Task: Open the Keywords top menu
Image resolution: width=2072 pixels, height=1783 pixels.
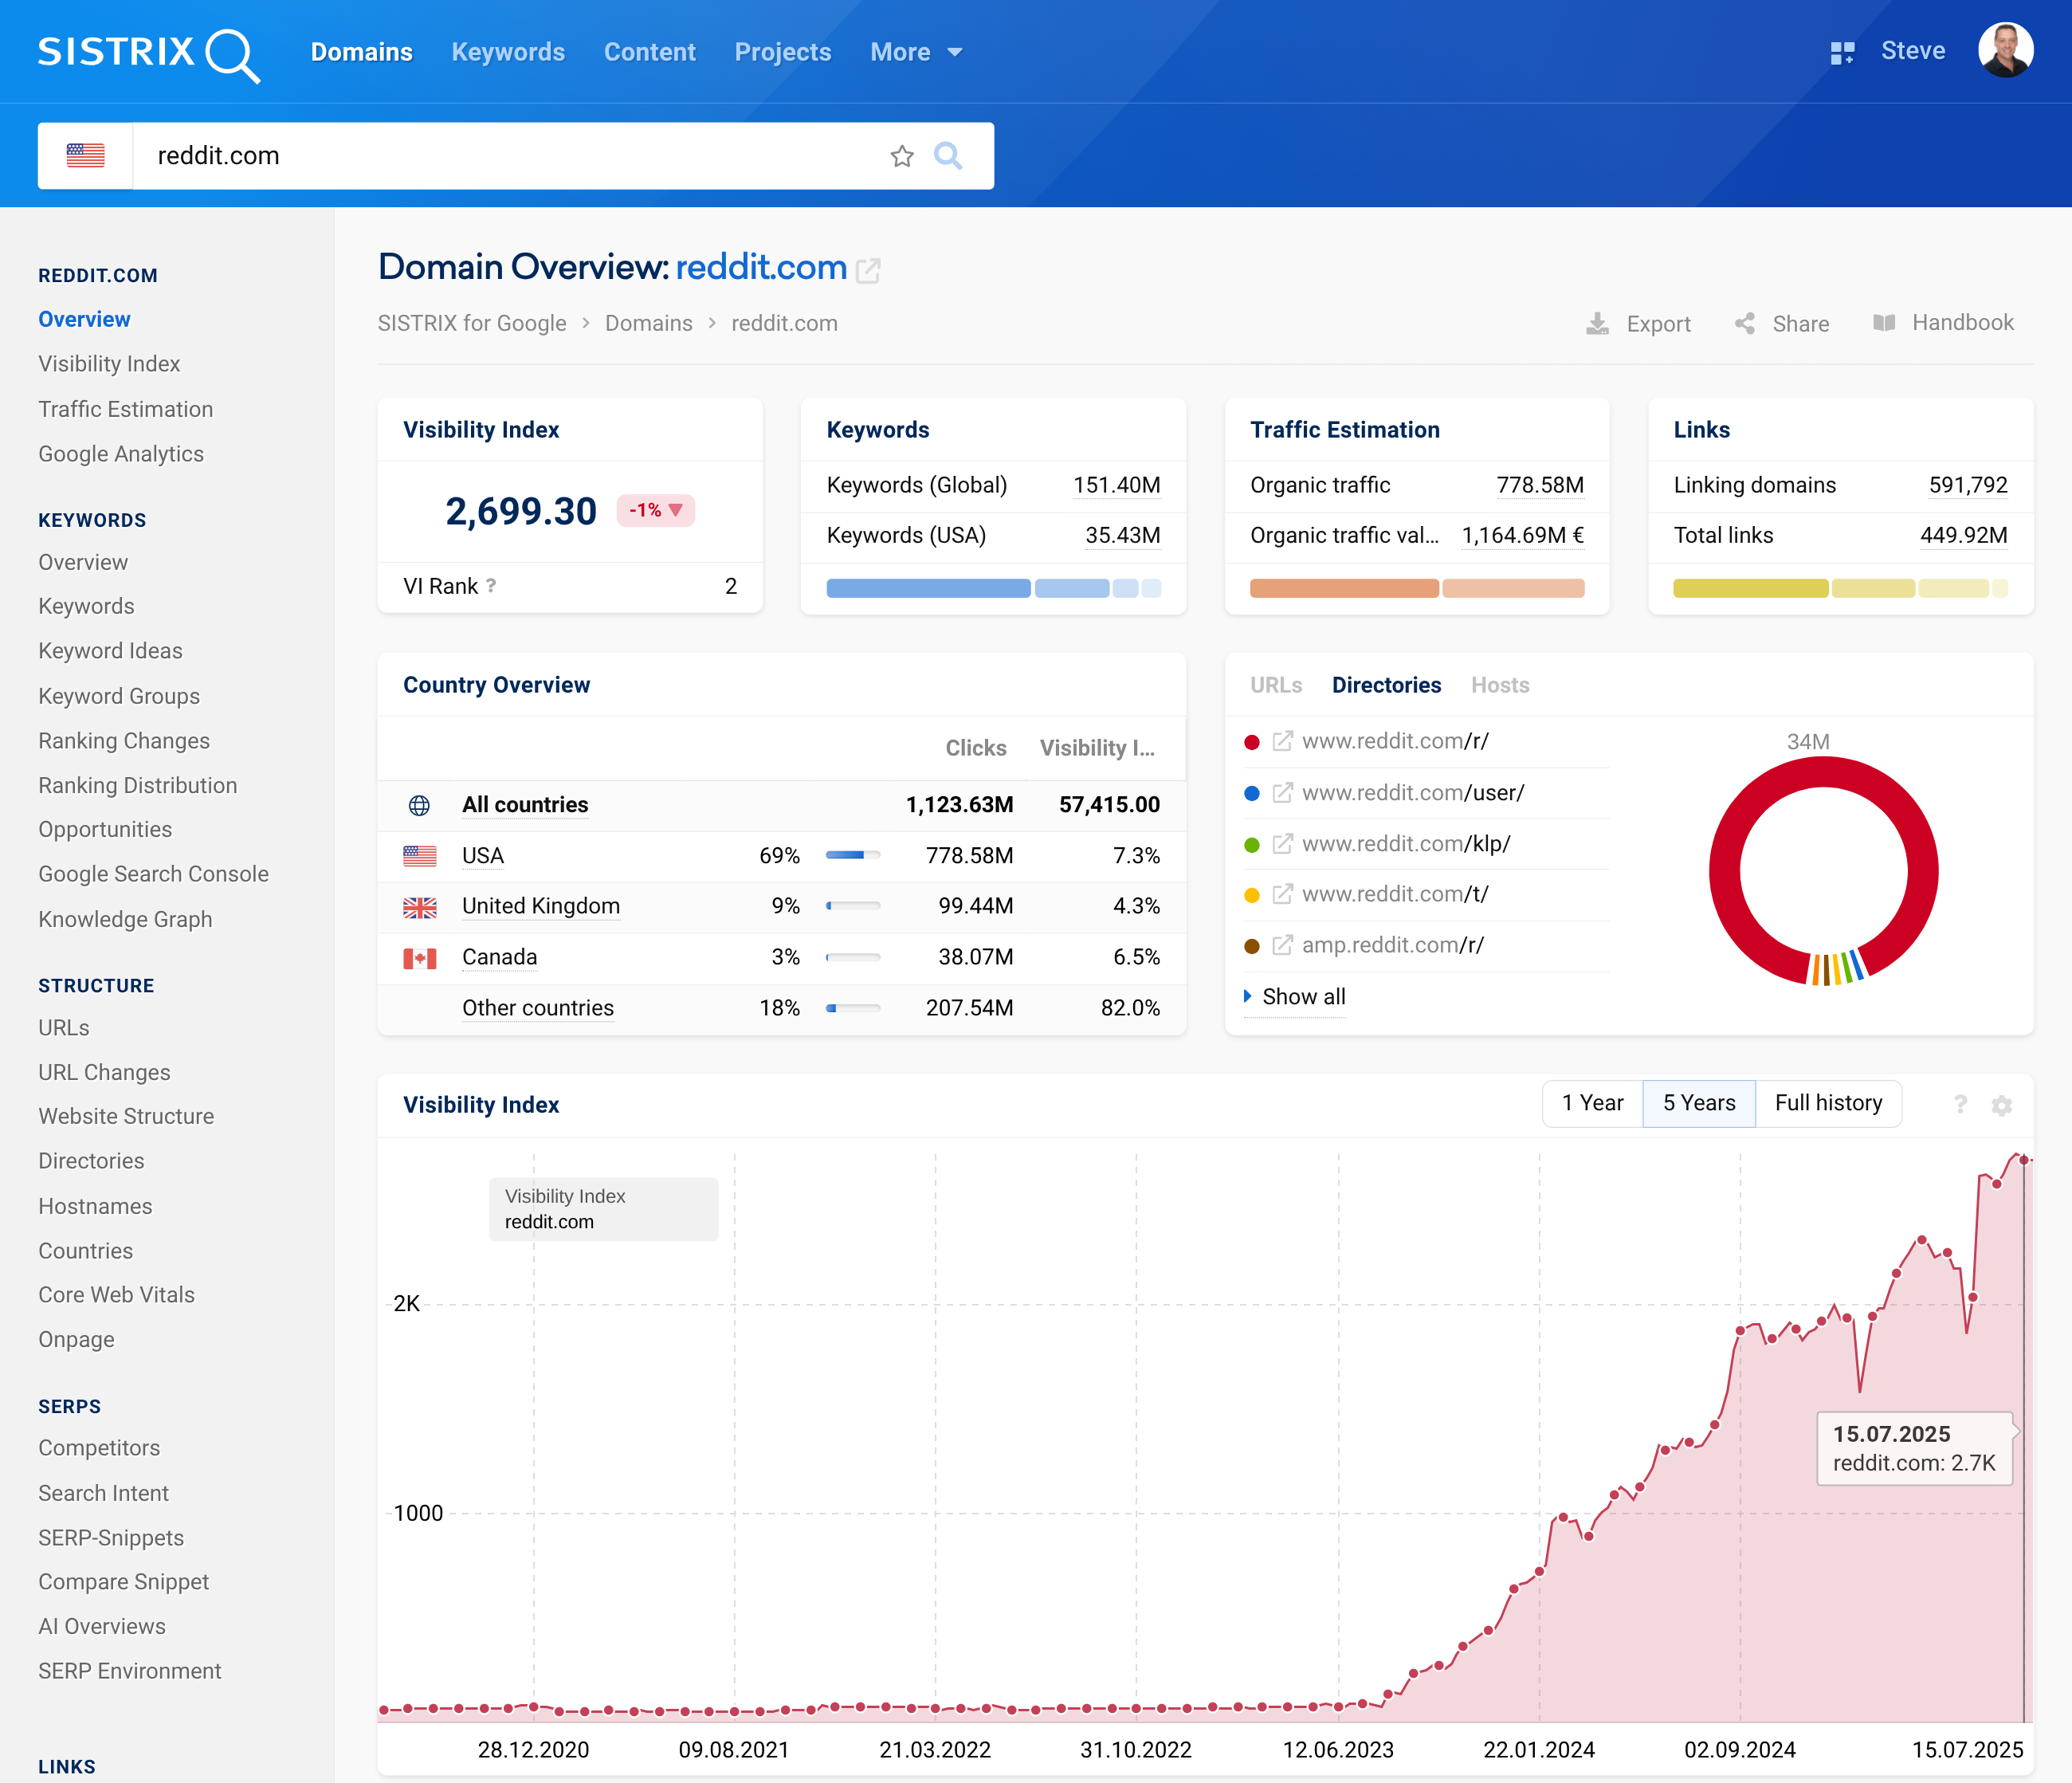Action: coord(508,52)
